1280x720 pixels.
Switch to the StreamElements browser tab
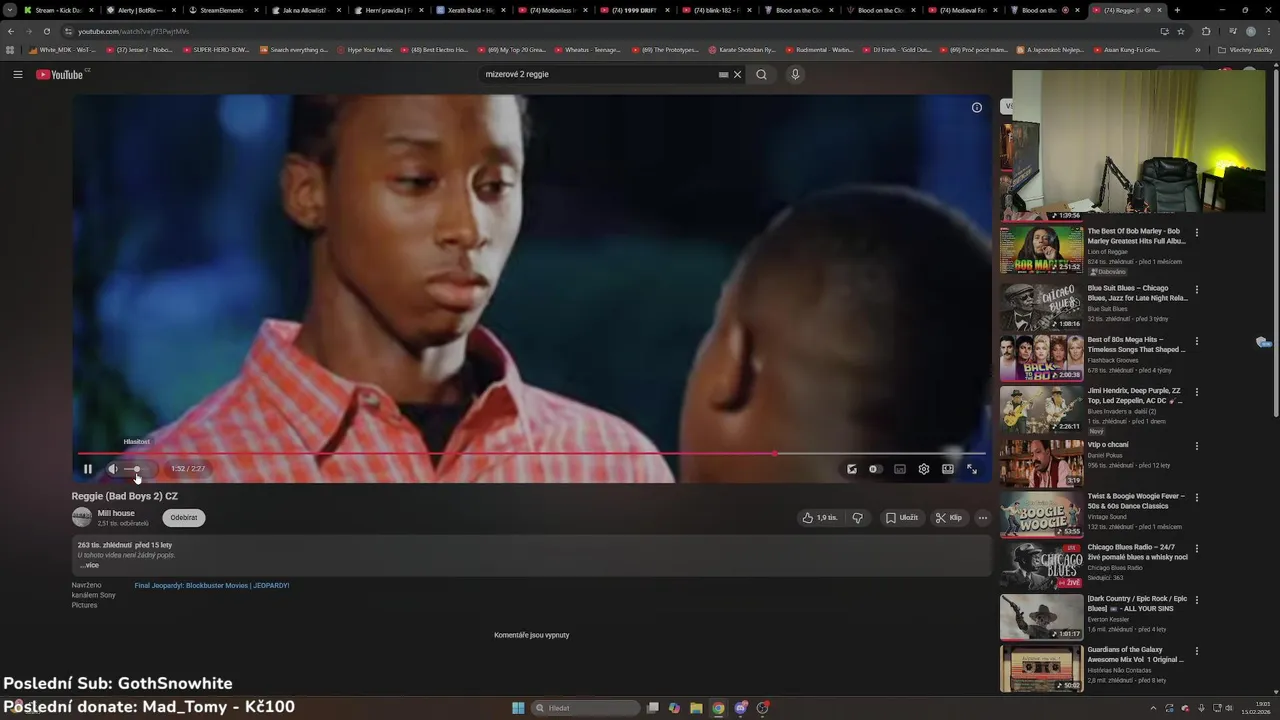[x=225, y=10]
